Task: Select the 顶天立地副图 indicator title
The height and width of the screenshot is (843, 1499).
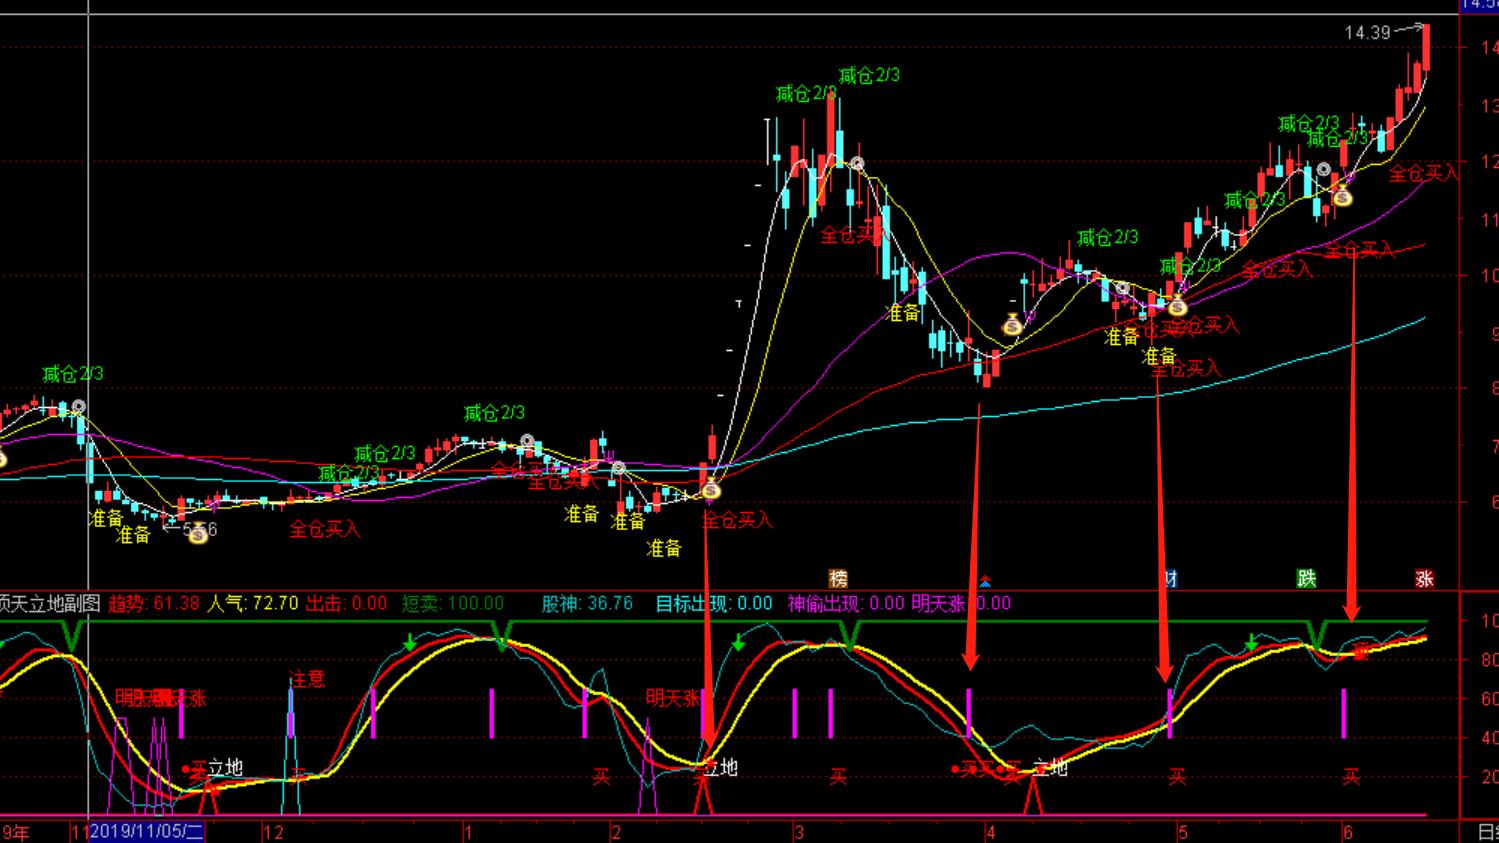Action: click(51, 603)
